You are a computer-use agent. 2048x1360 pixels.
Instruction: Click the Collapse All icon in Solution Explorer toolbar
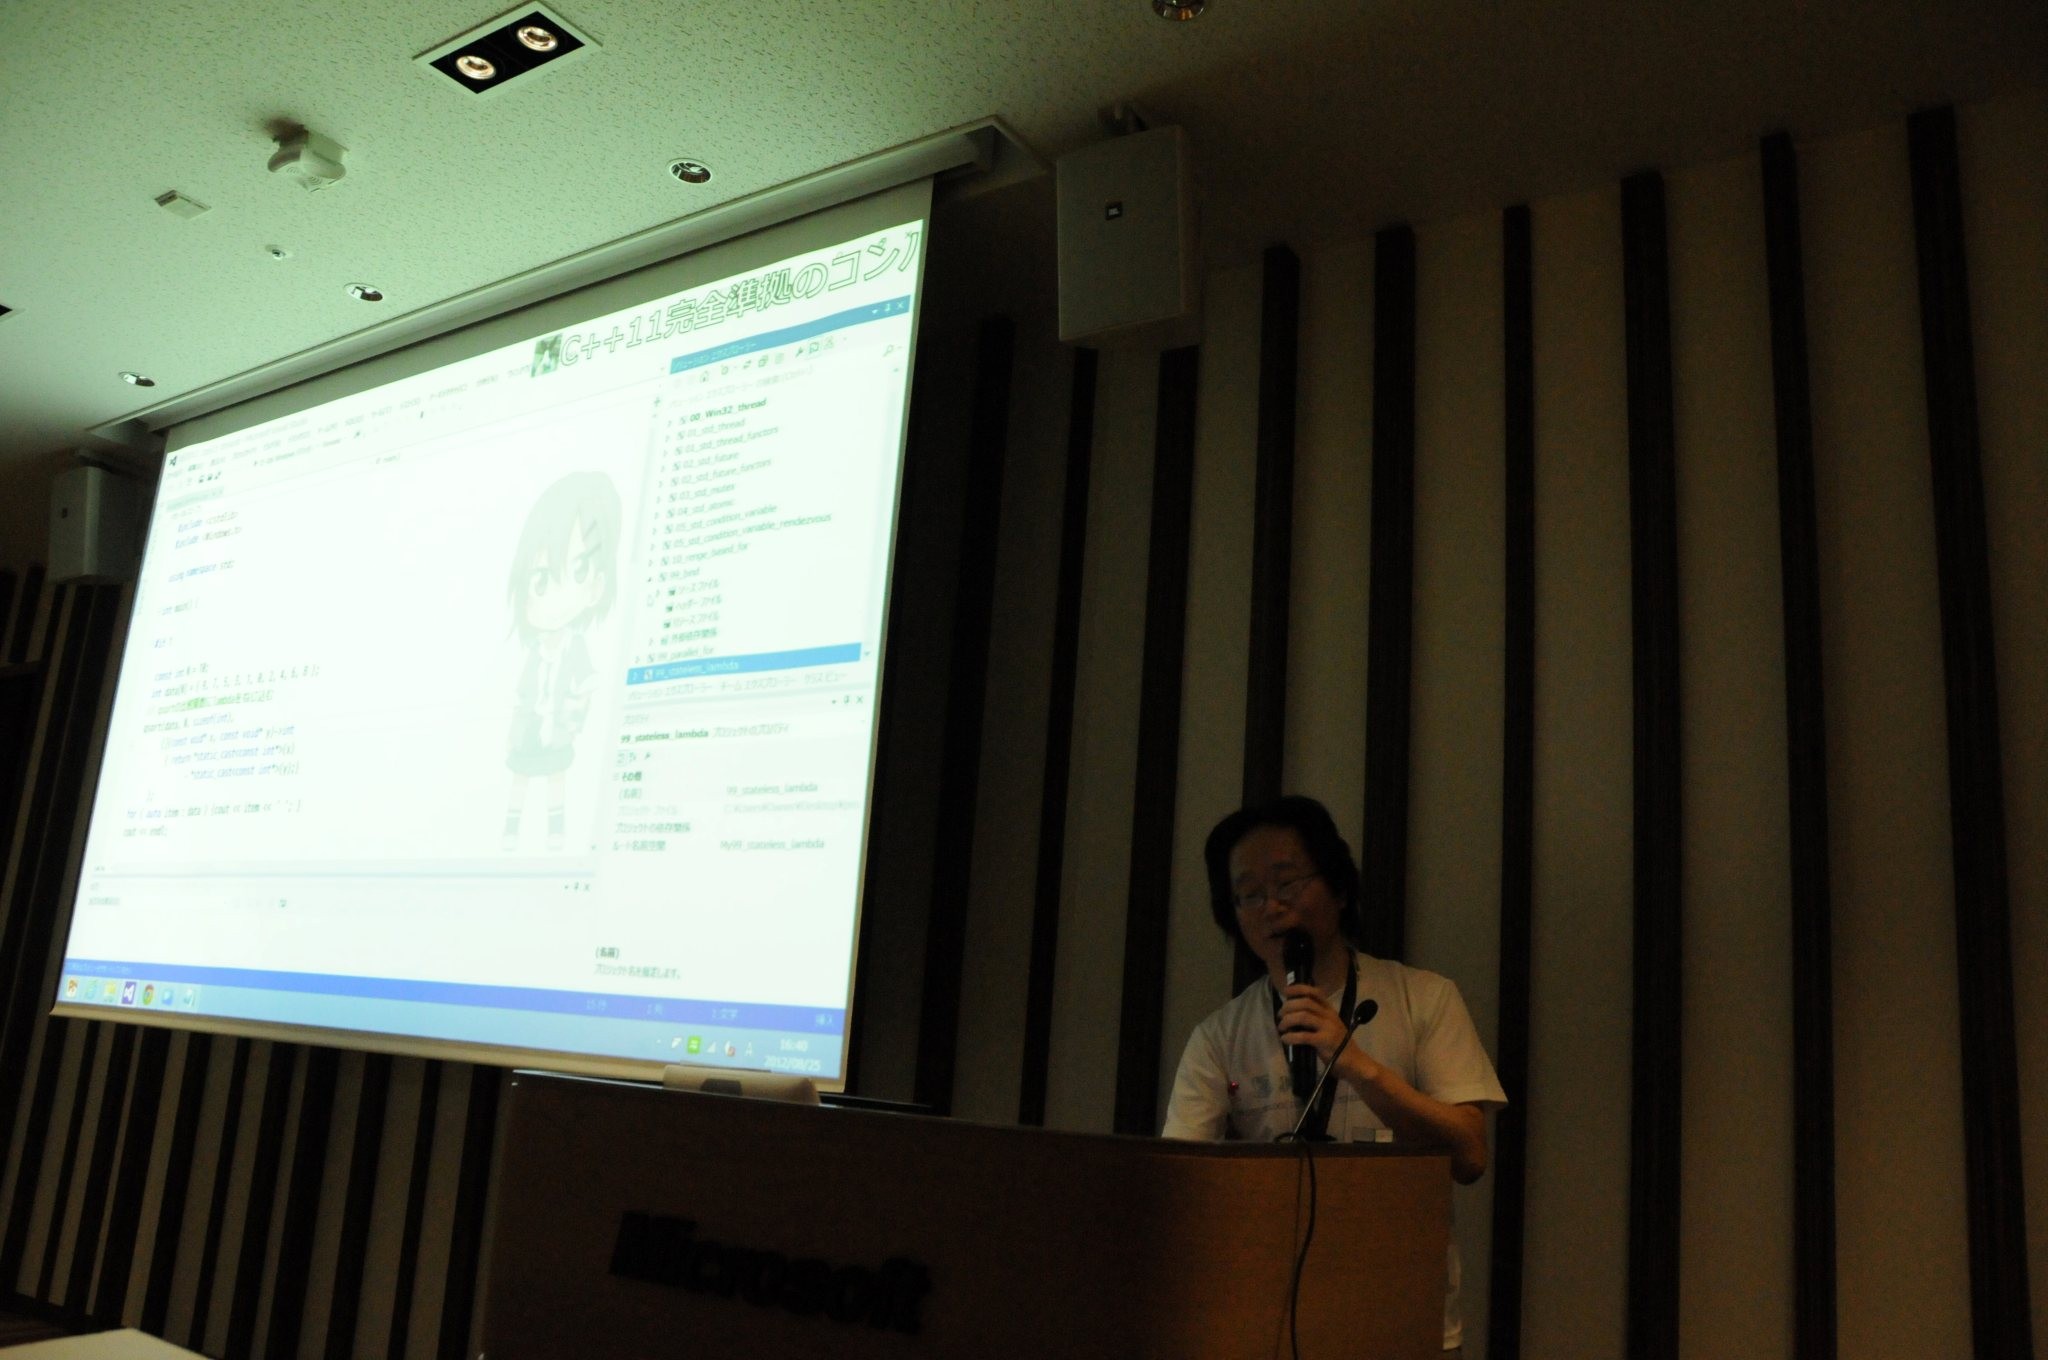tap(763, 362)
